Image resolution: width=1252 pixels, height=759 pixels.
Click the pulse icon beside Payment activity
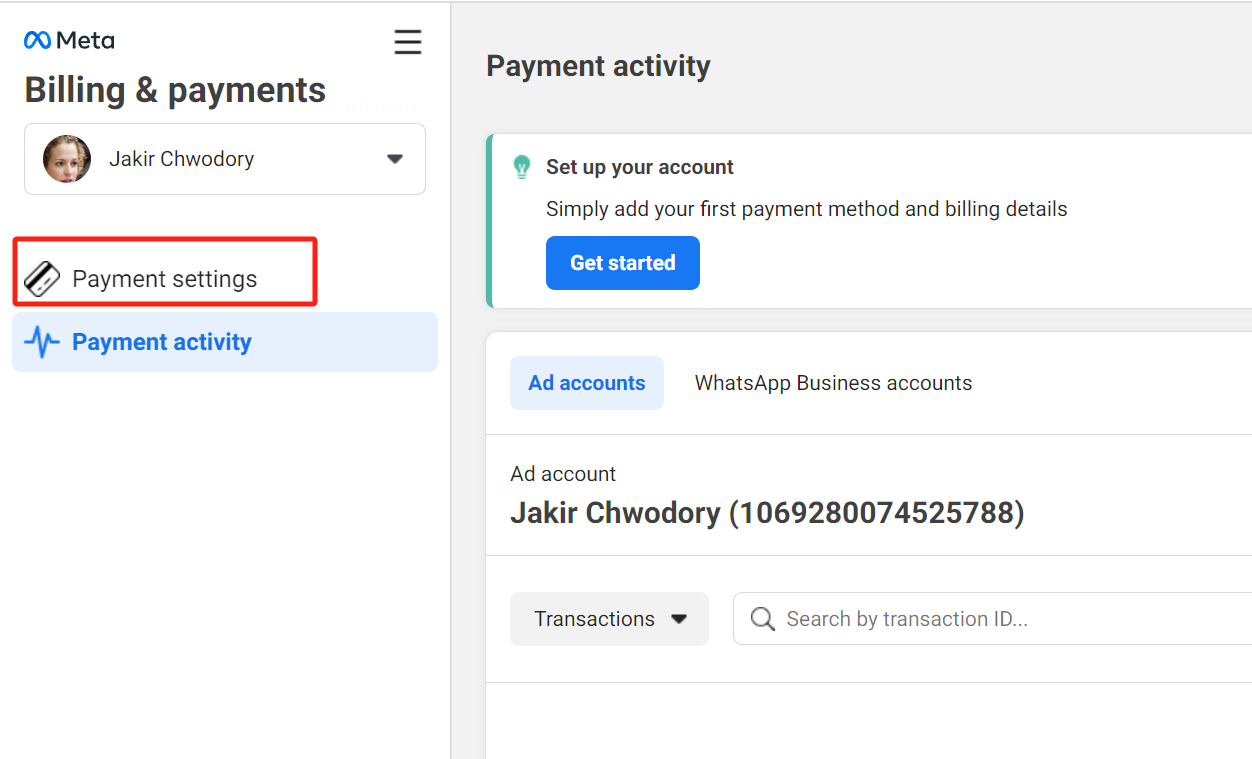[42, 342]
